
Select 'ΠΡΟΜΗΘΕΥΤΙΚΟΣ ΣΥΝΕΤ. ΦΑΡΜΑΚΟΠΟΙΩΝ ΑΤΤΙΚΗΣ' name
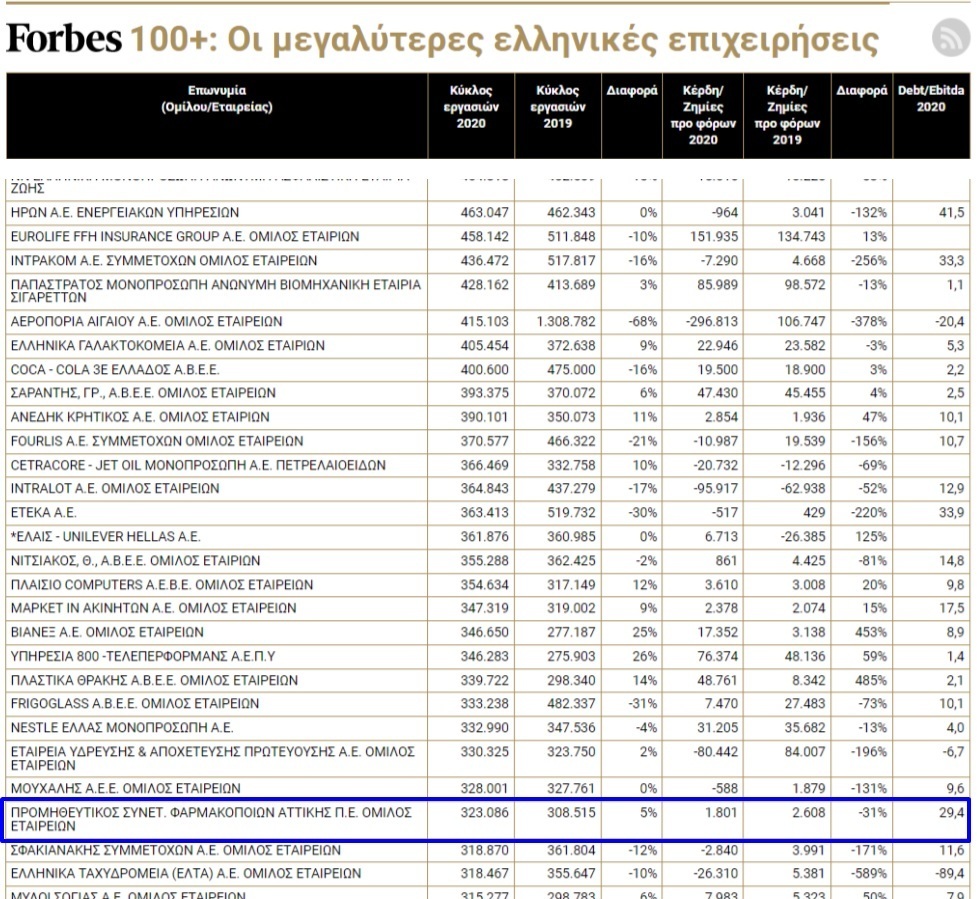(211, 819)
